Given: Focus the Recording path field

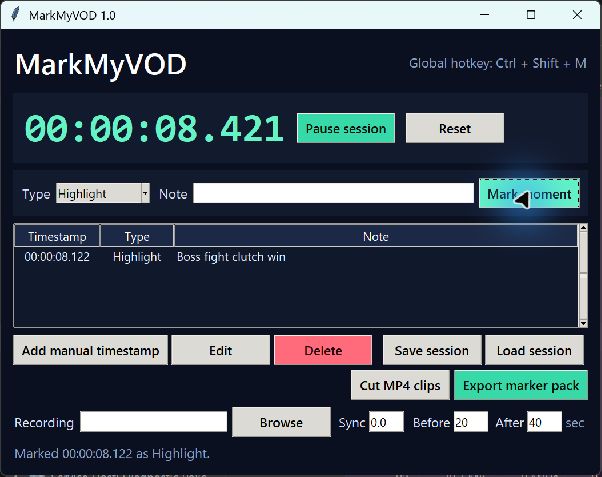Looking at the screenshot, I should tap(154, 422).
